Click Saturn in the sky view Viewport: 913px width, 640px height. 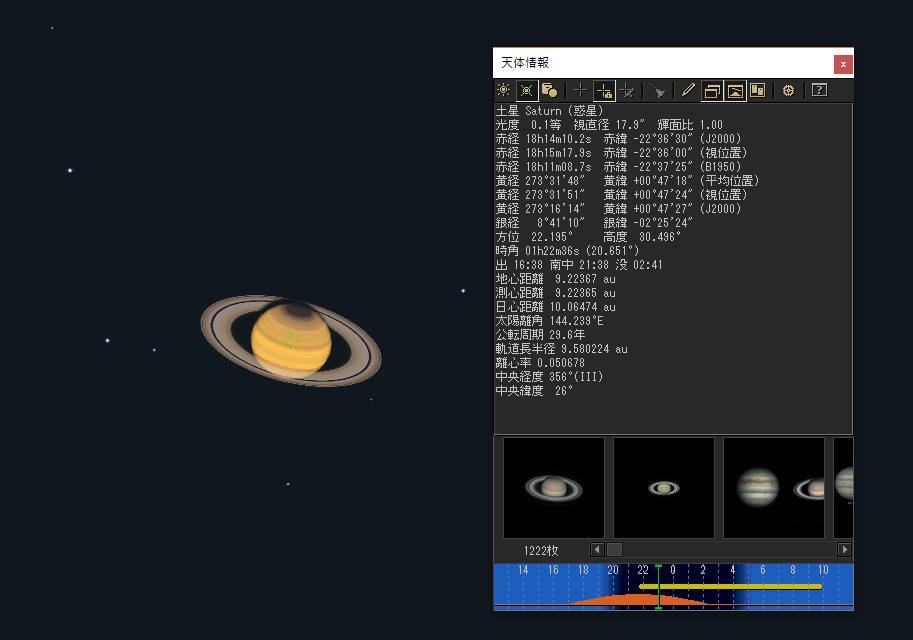click(291, 341)
